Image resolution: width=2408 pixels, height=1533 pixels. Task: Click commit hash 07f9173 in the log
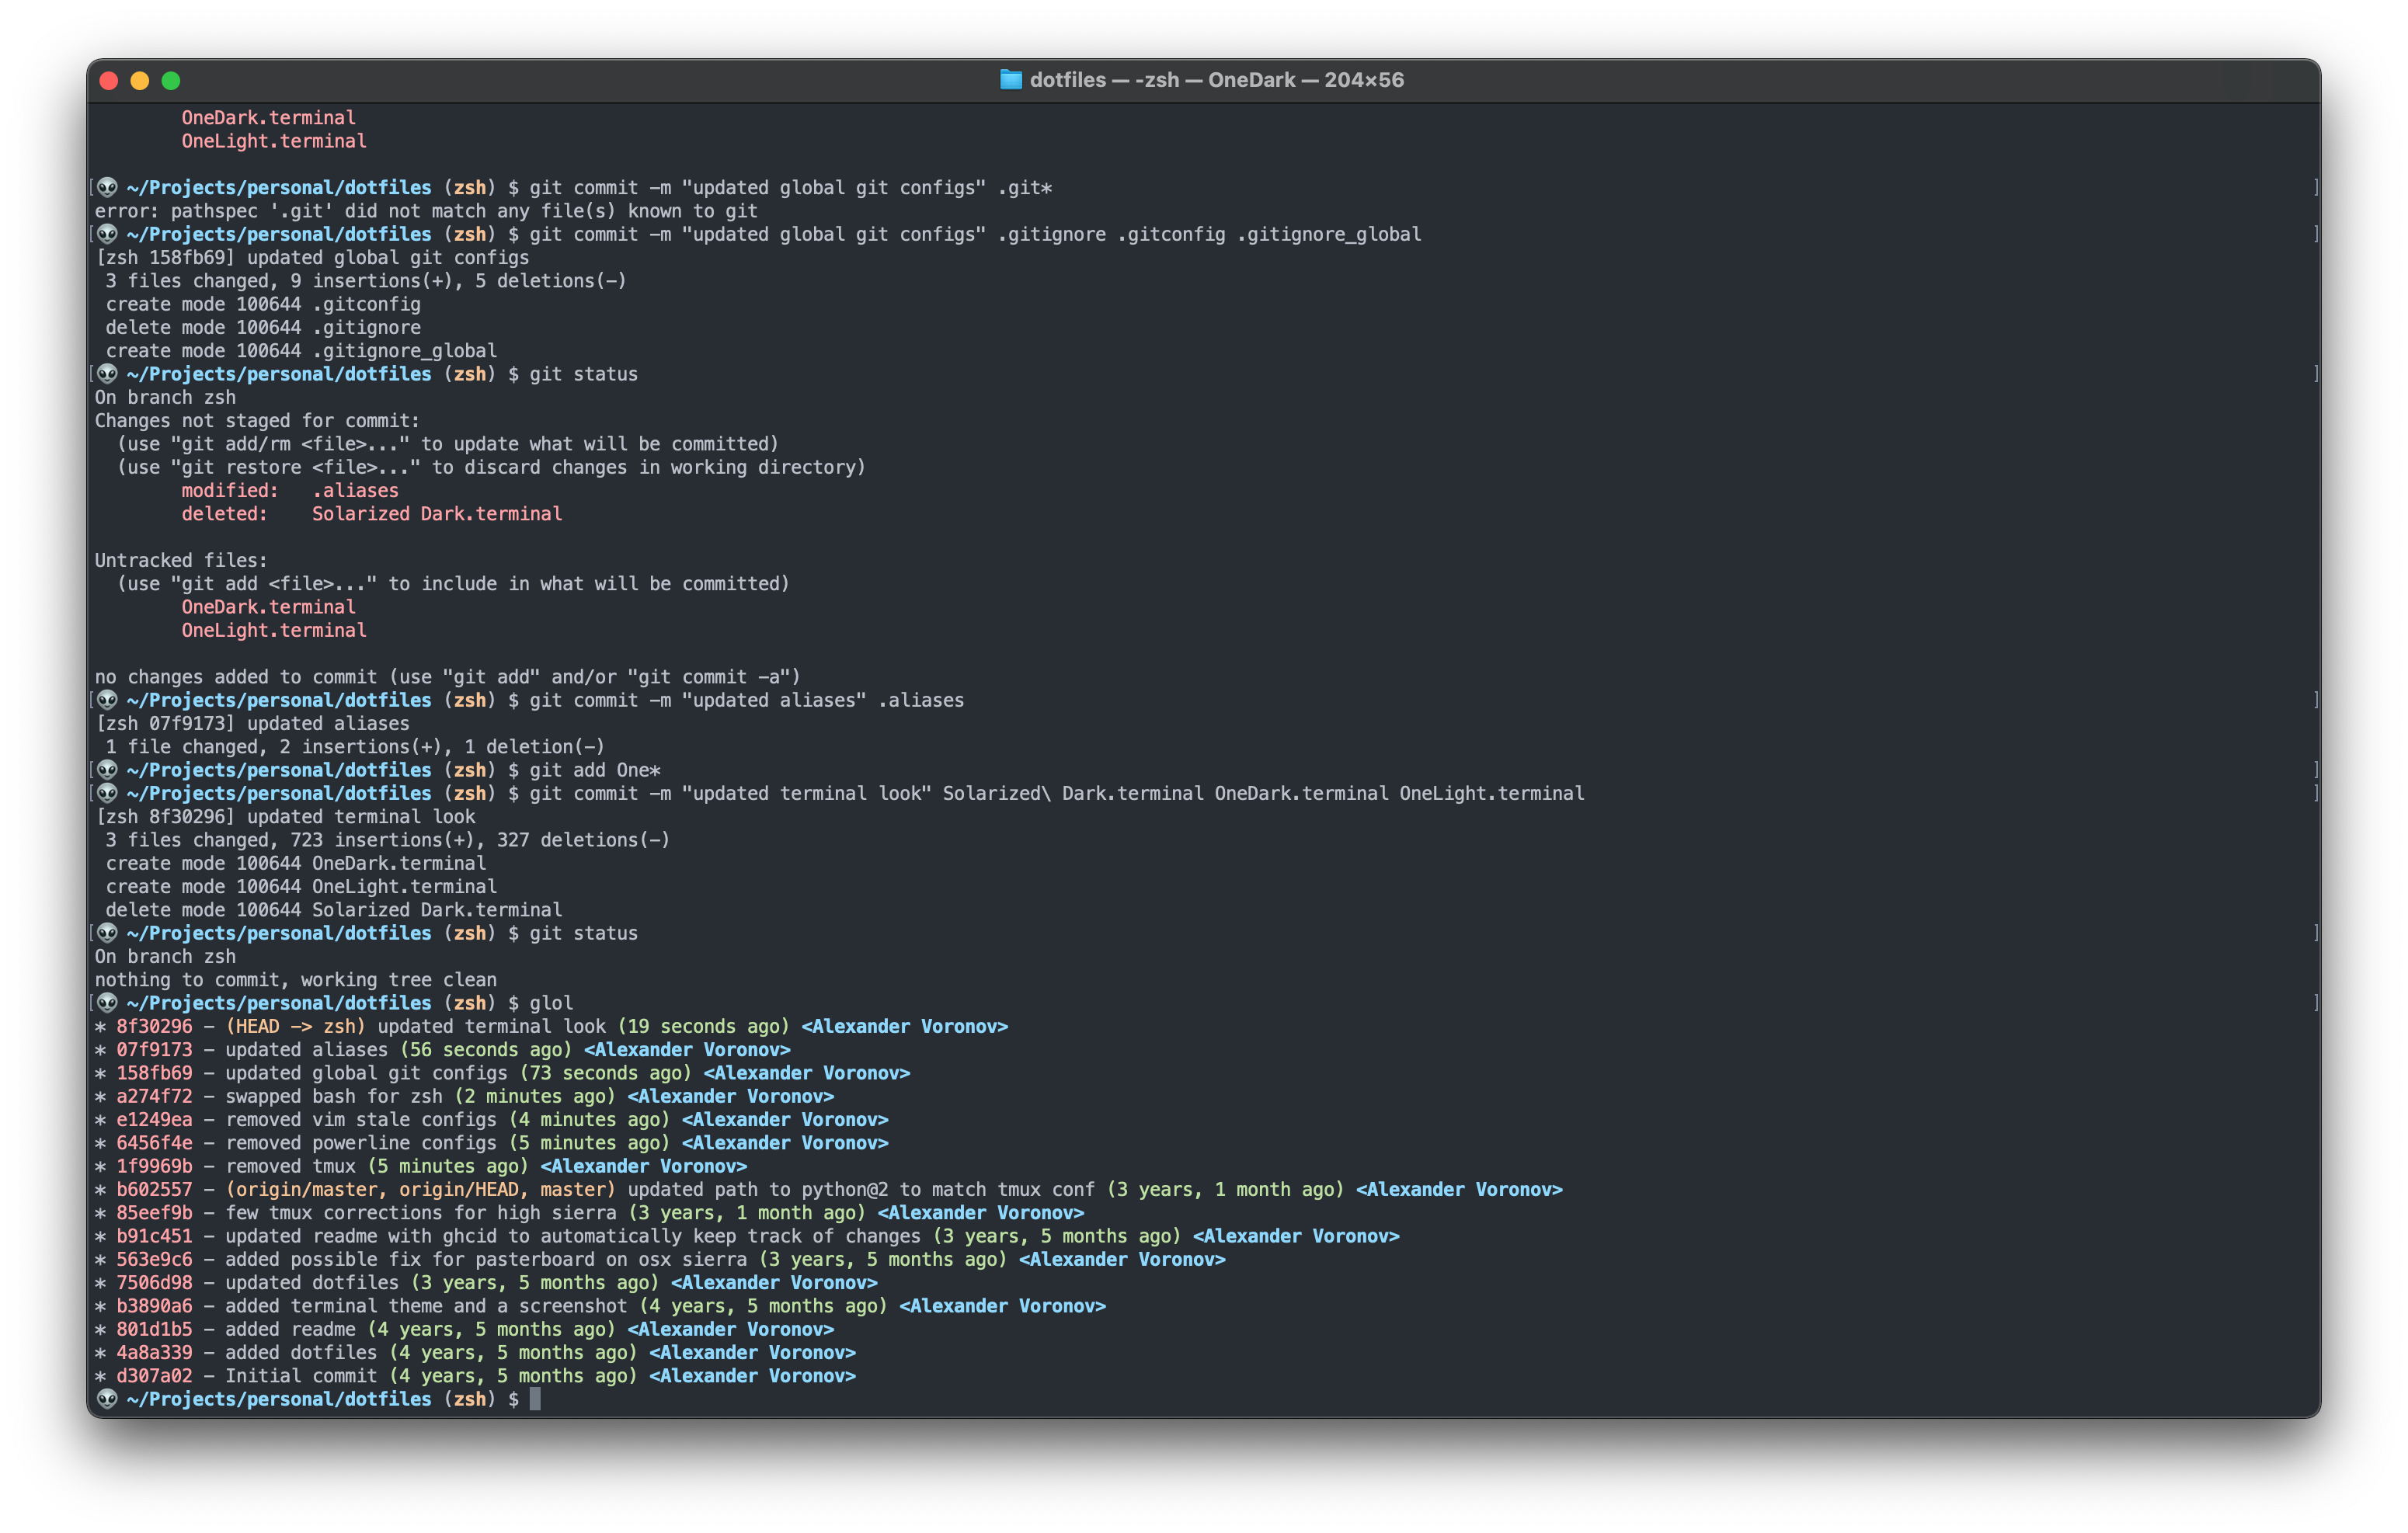tap(154, 1049)
